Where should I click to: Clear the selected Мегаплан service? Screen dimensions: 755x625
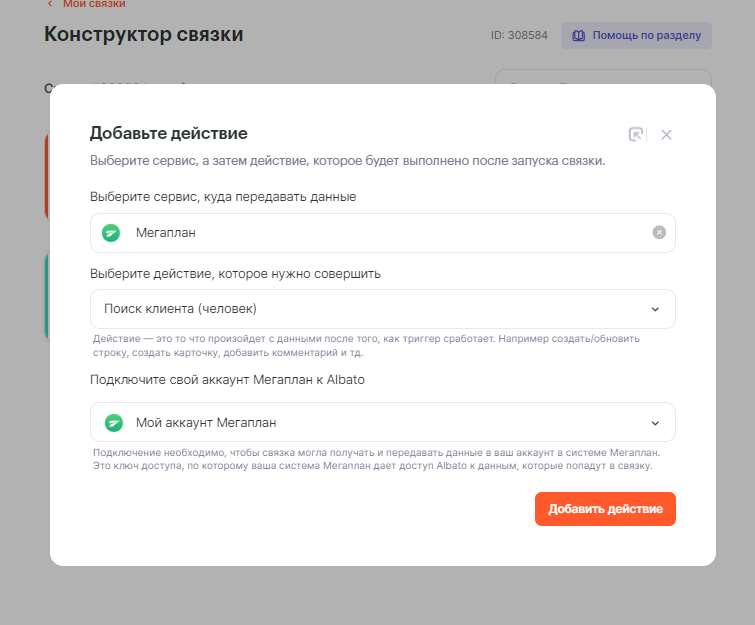click(659, 232)
